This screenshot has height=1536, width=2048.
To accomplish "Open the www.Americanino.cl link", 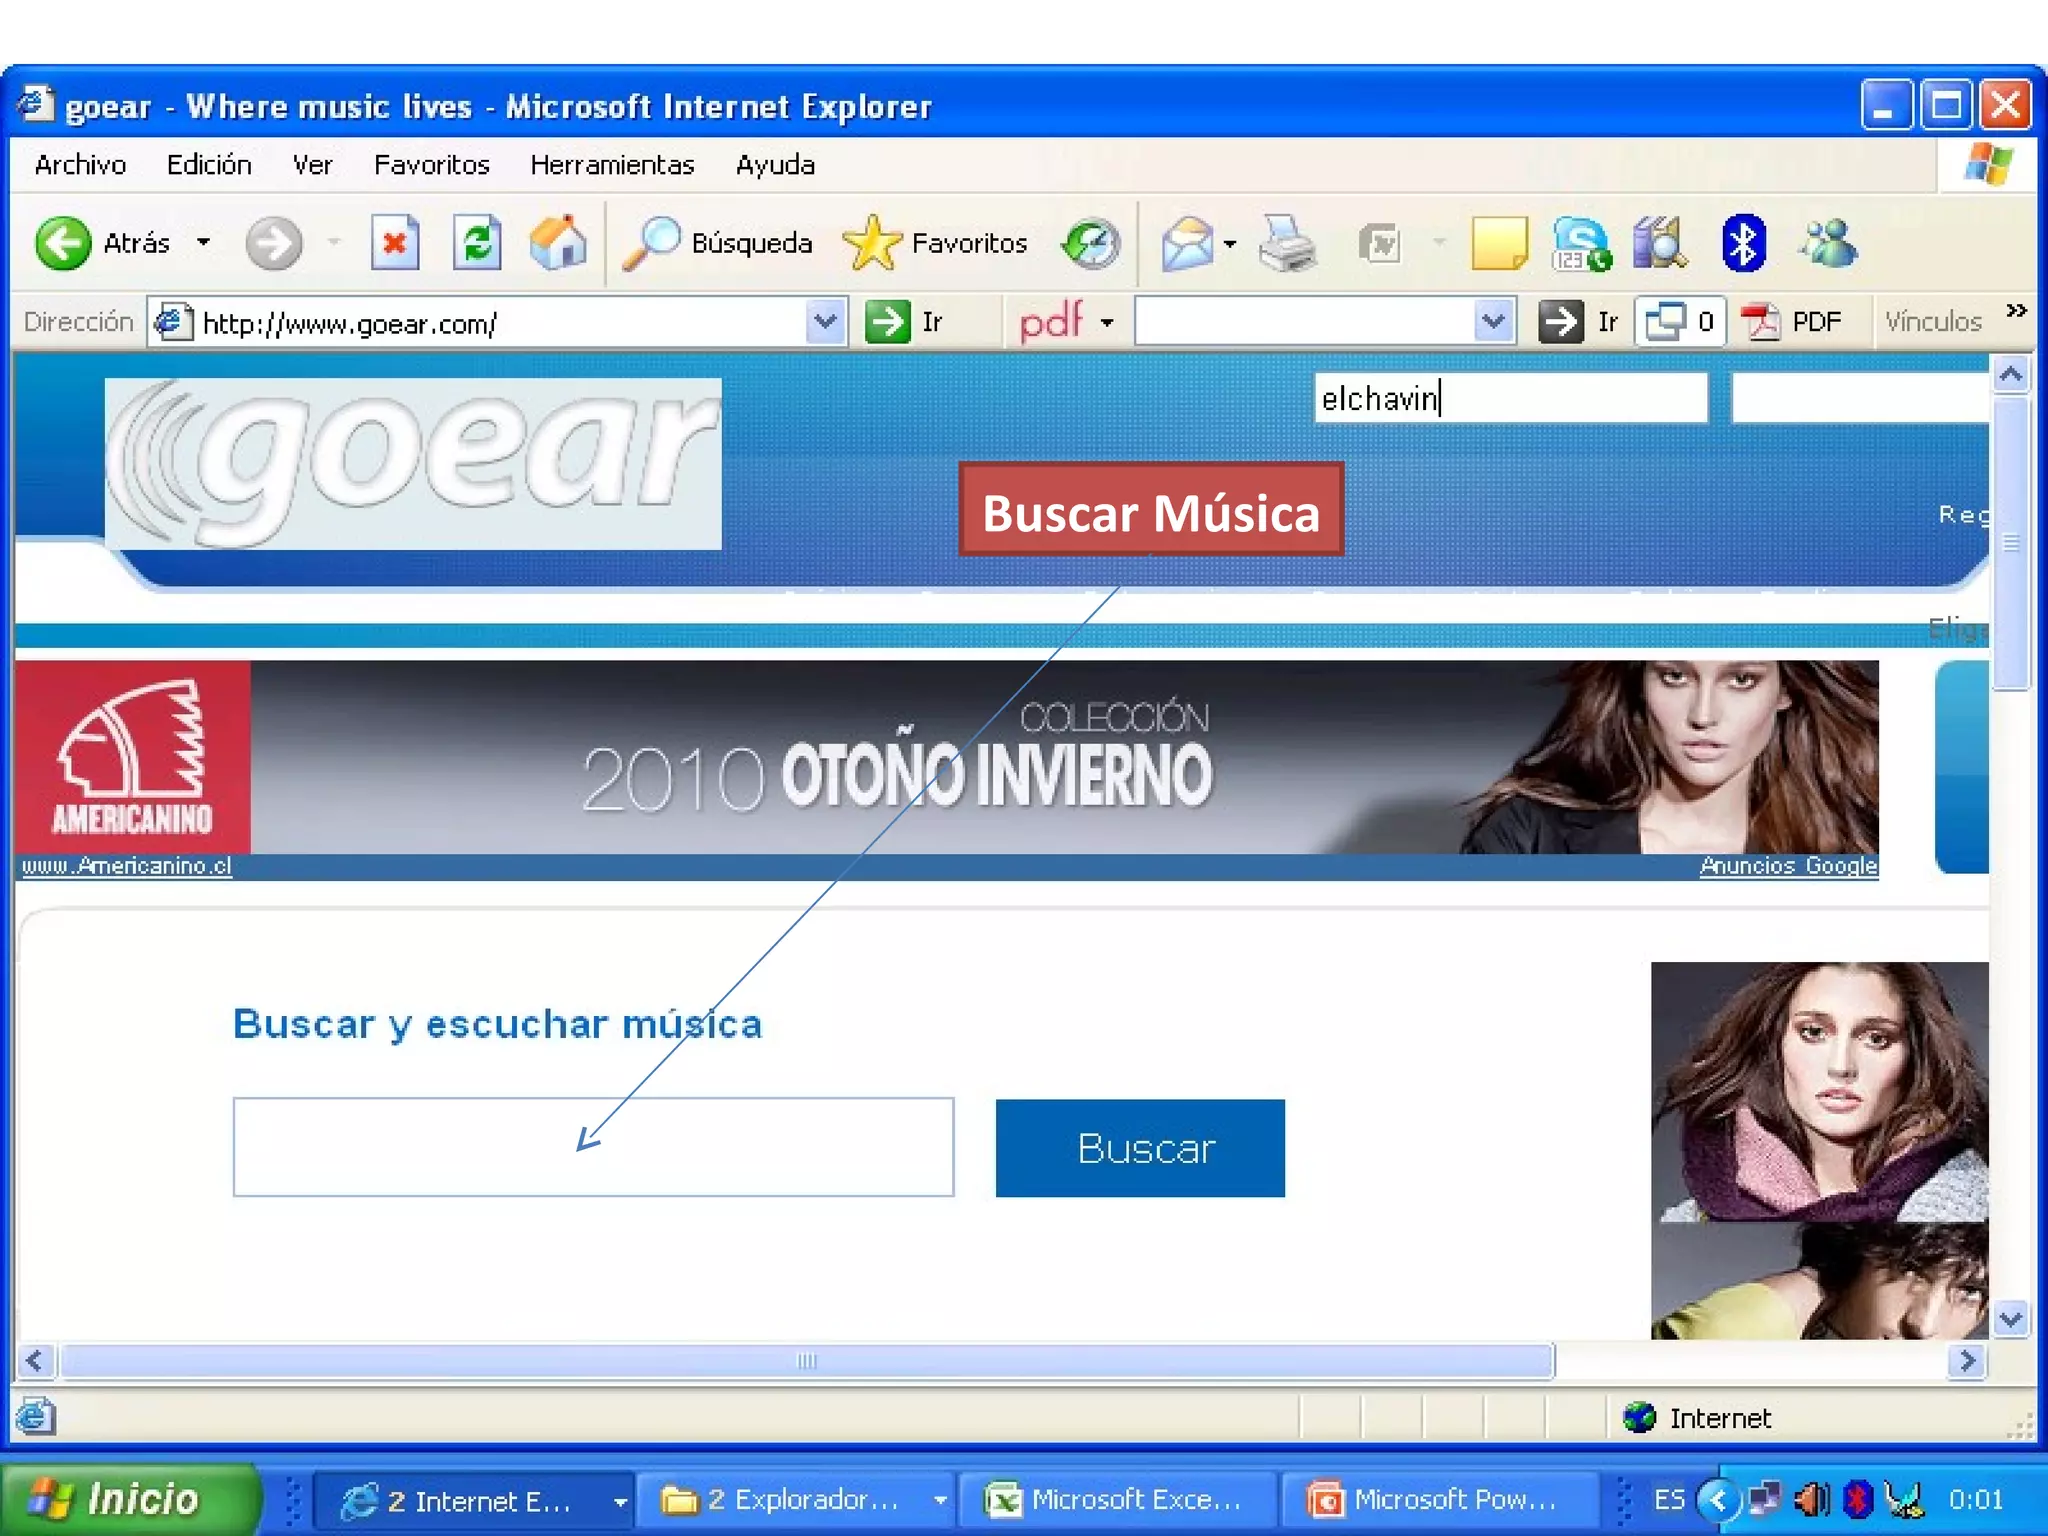I will click(x=126, y=866).
